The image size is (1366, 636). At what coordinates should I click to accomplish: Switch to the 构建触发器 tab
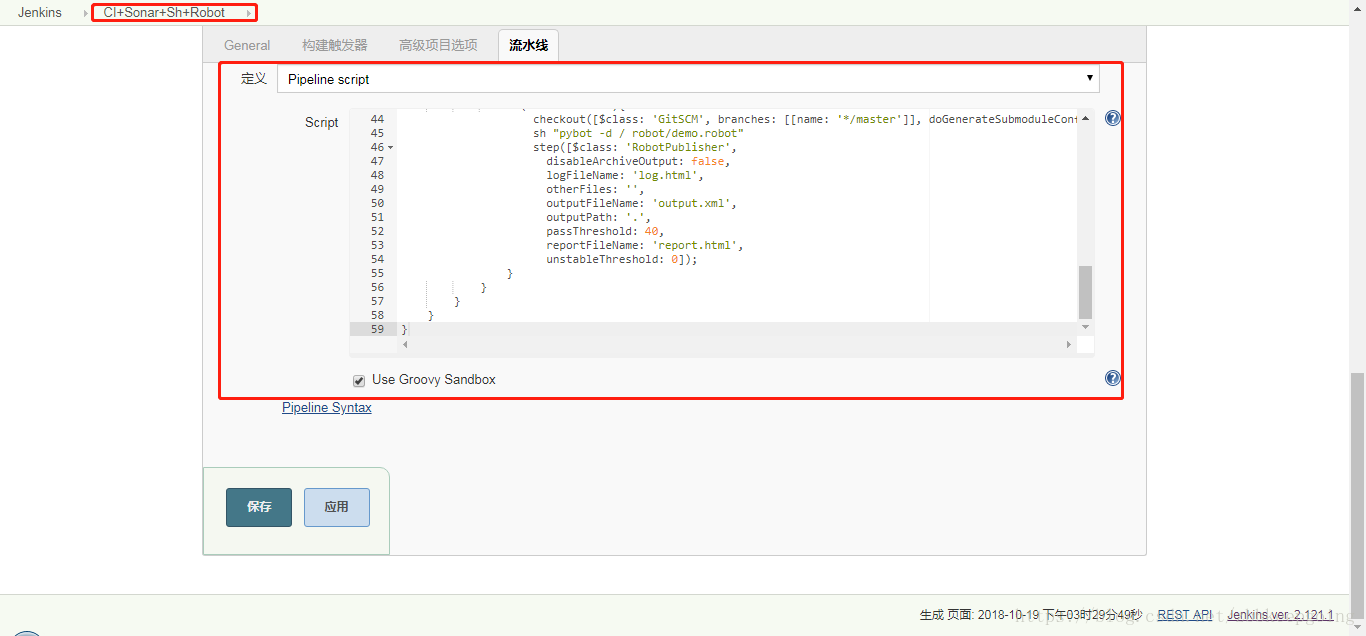[335, 45]
